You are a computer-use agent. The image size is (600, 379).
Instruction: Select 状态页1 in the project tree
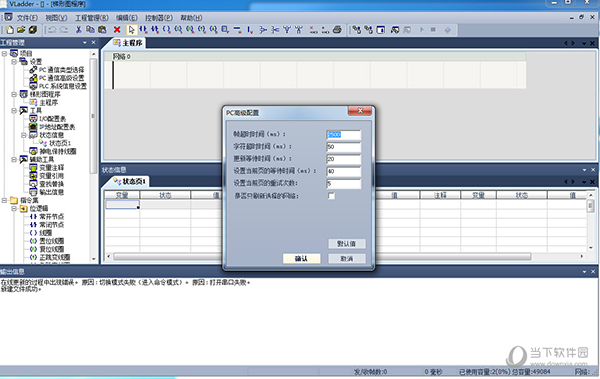pos(60,143)
